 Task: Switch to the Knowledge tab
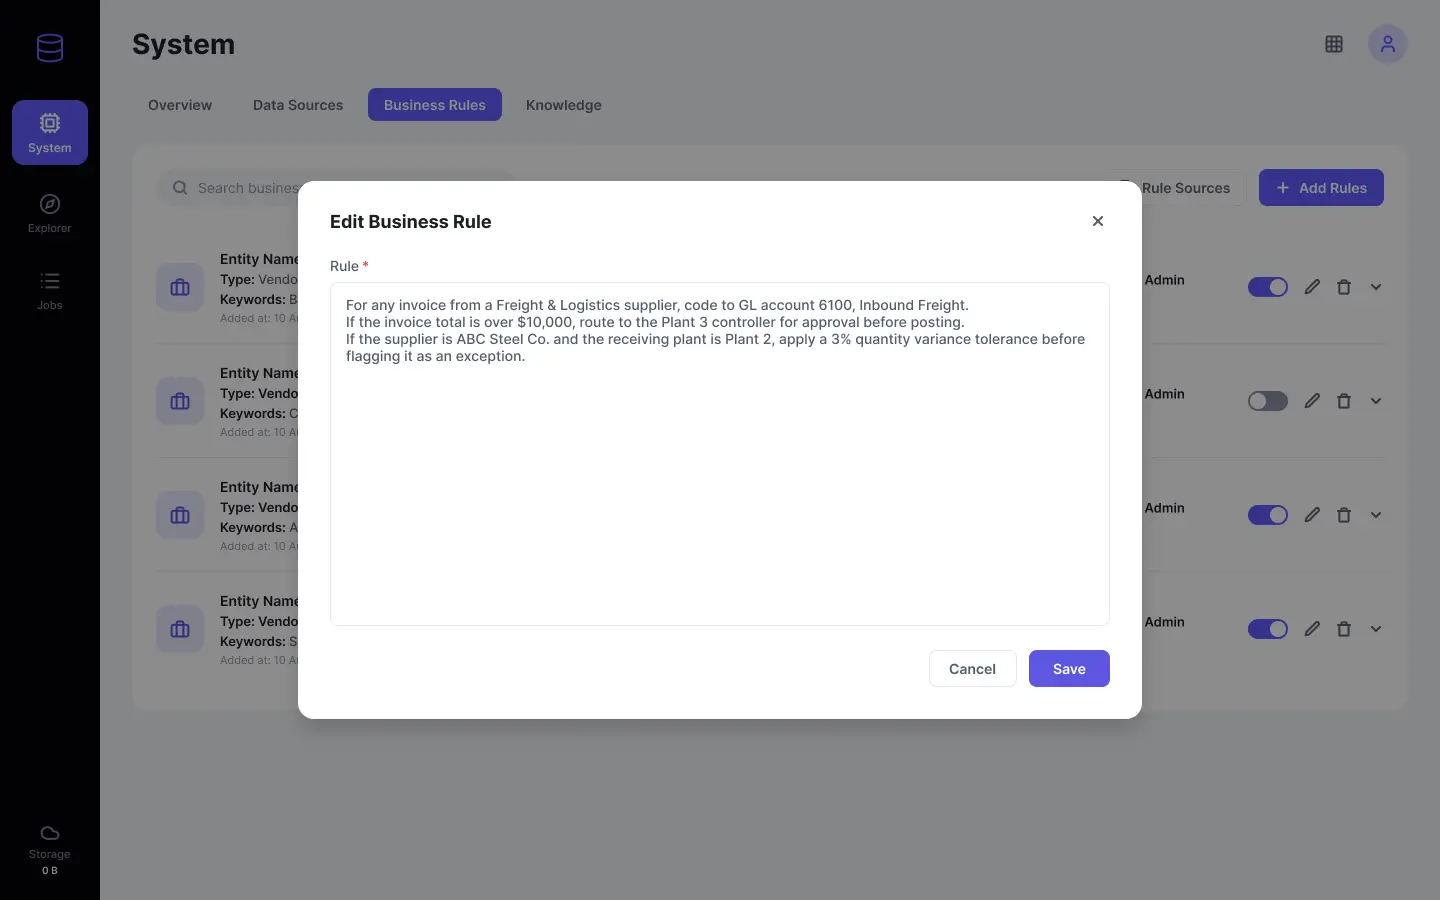(564, 105)
